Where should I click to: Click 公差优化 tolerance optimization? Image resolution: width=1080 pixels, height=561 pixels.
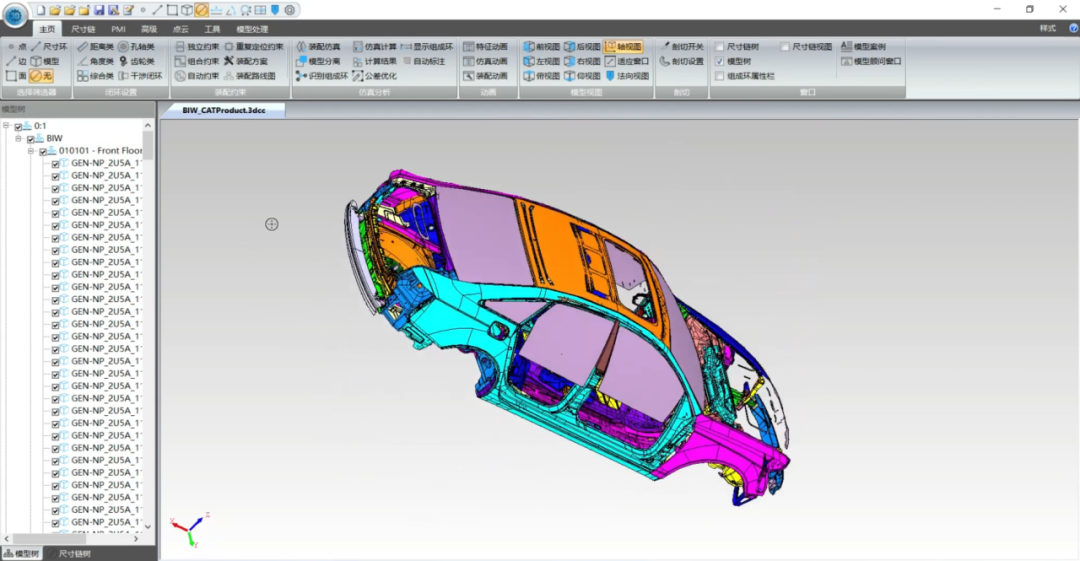click(375, 76)
